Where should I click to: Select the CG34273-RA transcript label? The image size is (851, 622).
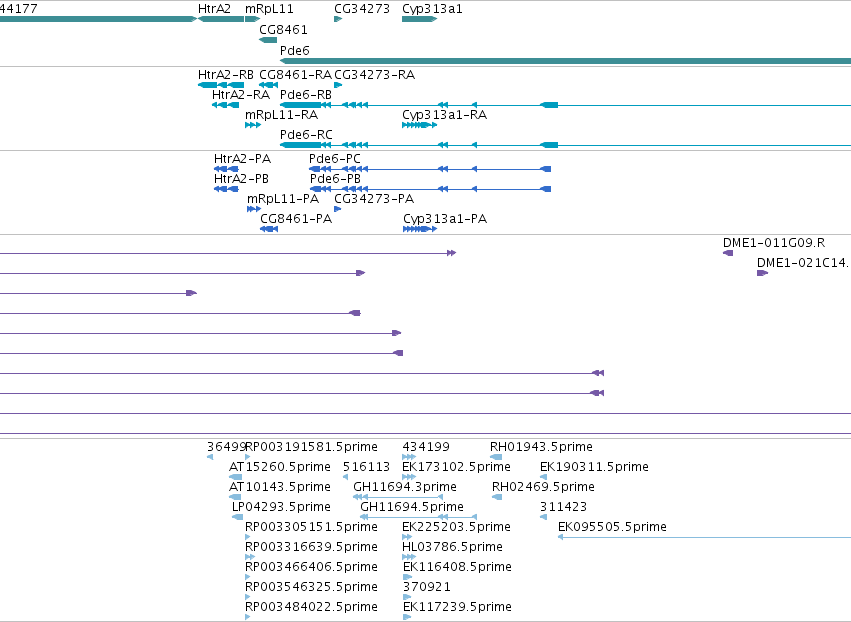point(374,75)
